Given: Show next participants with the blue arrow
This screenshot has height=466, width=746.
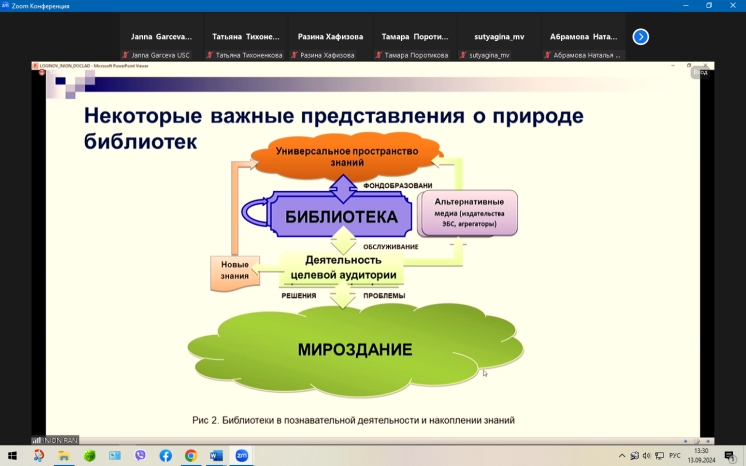Looking at the screenshot, I should 641,37.
